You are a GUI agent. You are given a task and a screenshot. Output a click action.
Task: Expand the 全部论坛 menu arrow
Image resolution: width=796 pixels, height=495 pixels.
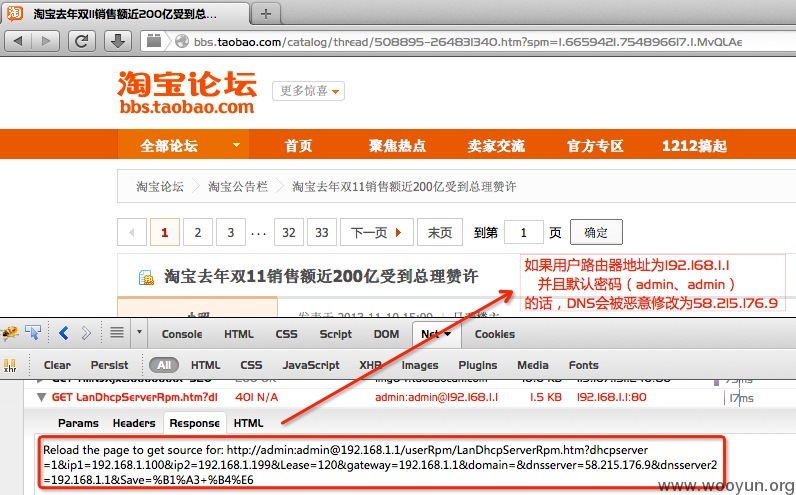click(x=236, y=145)
